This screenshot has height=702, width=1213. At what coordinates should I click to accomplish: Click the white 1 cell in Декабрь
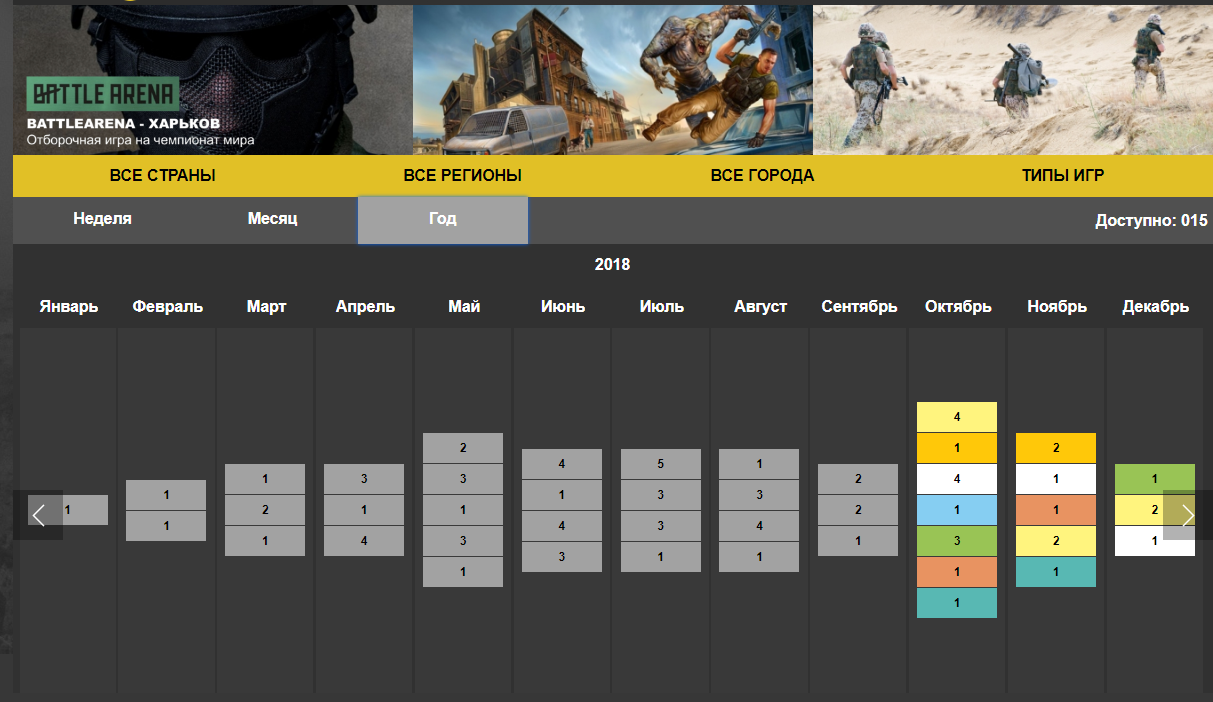coord(1155,541)
